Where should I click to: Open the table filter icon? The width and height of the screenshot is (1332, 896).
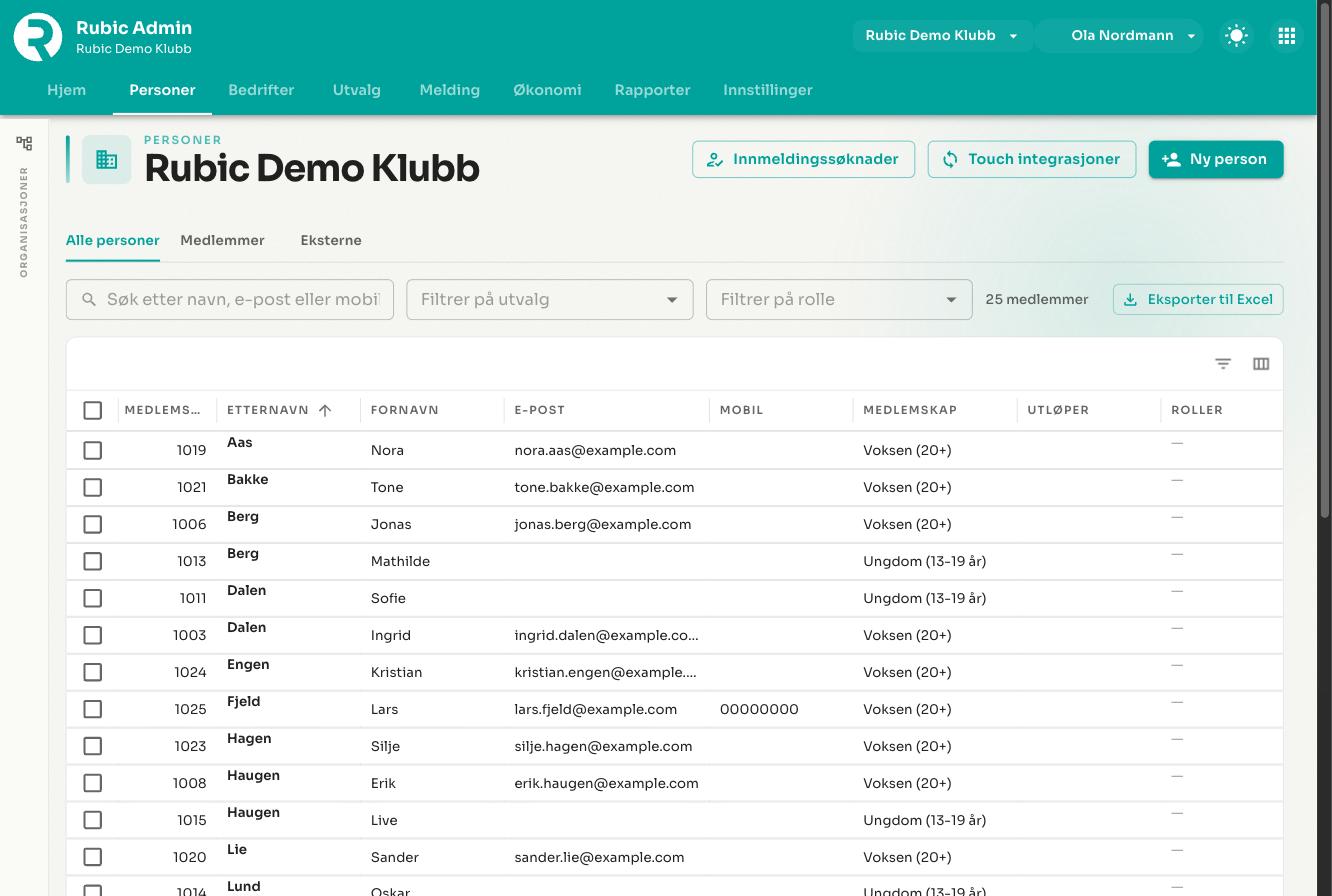(x=1223, y=364)
